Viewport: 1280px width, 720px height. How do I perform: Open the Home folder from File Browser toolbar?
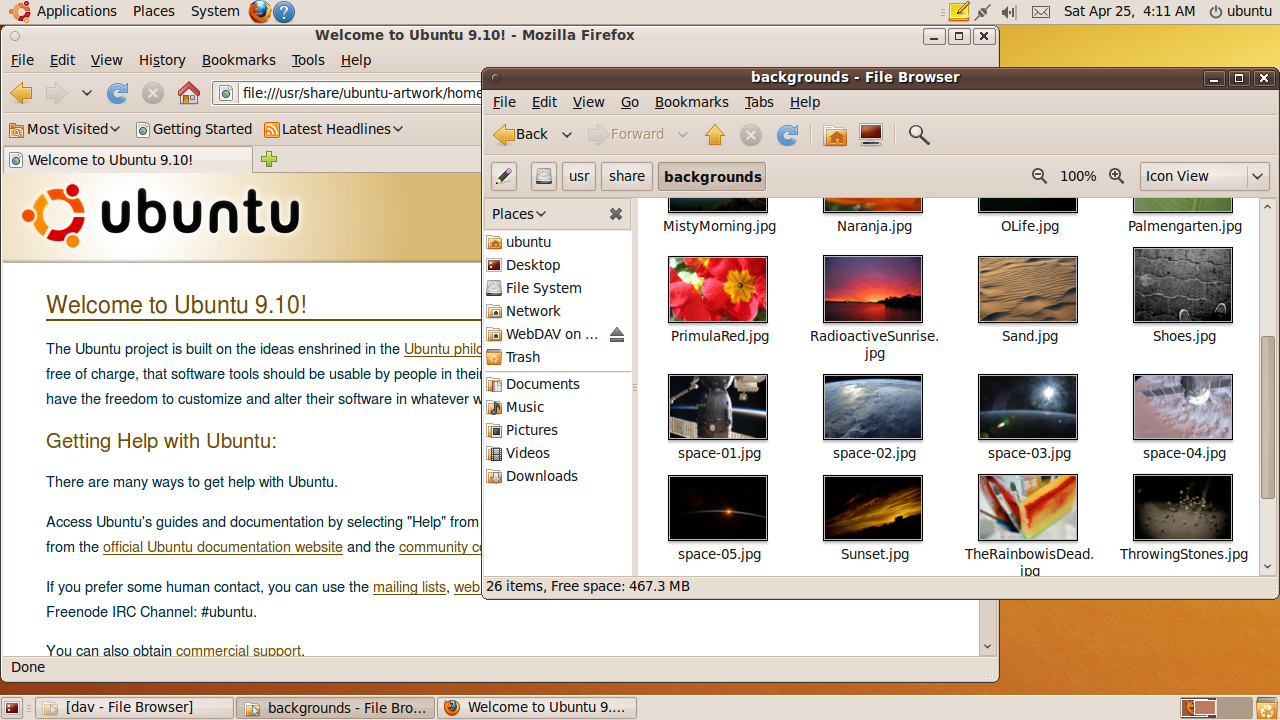(835, 135)
